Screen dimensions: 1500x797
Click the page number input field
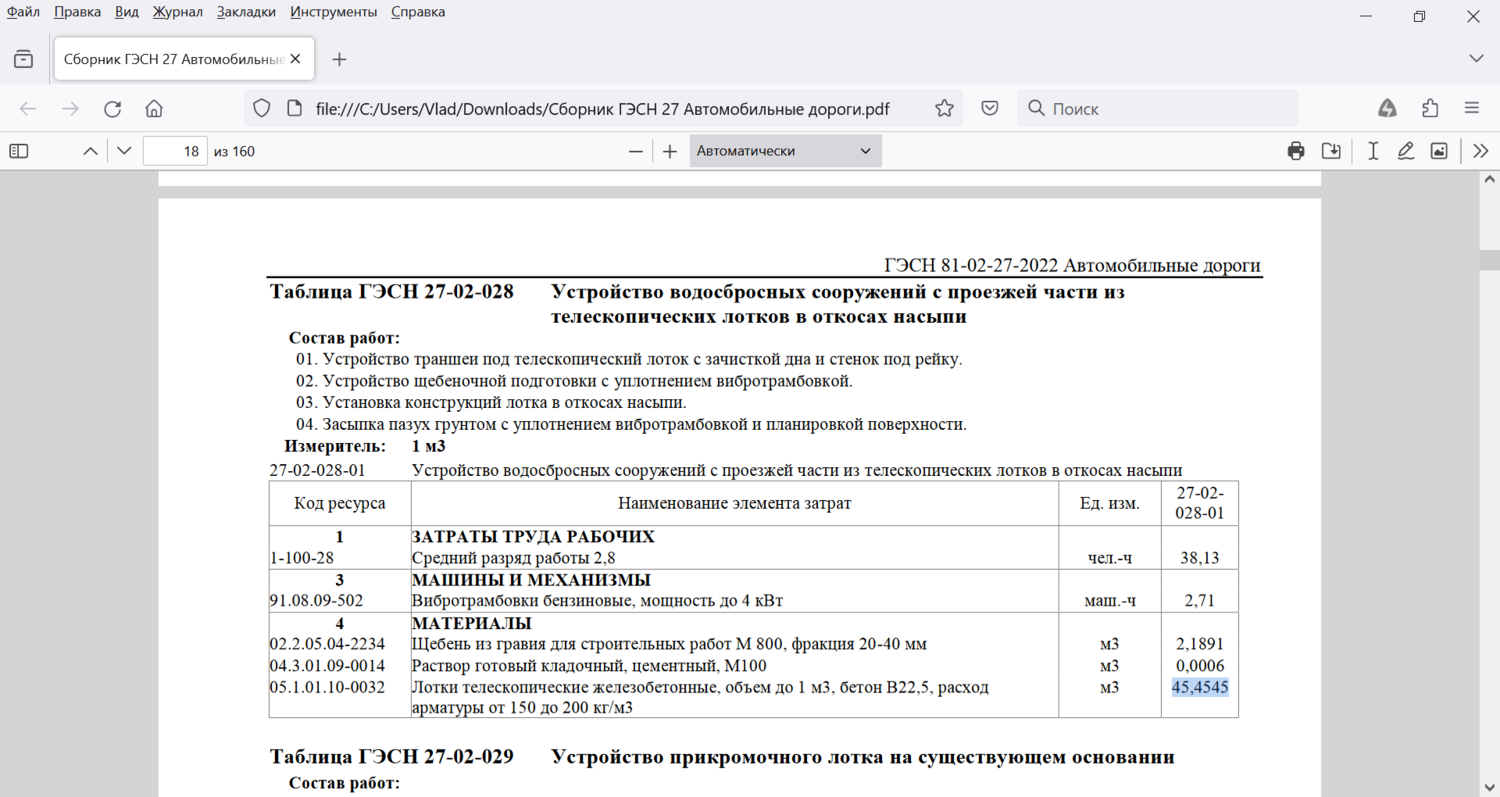click(x=175, y=151)
